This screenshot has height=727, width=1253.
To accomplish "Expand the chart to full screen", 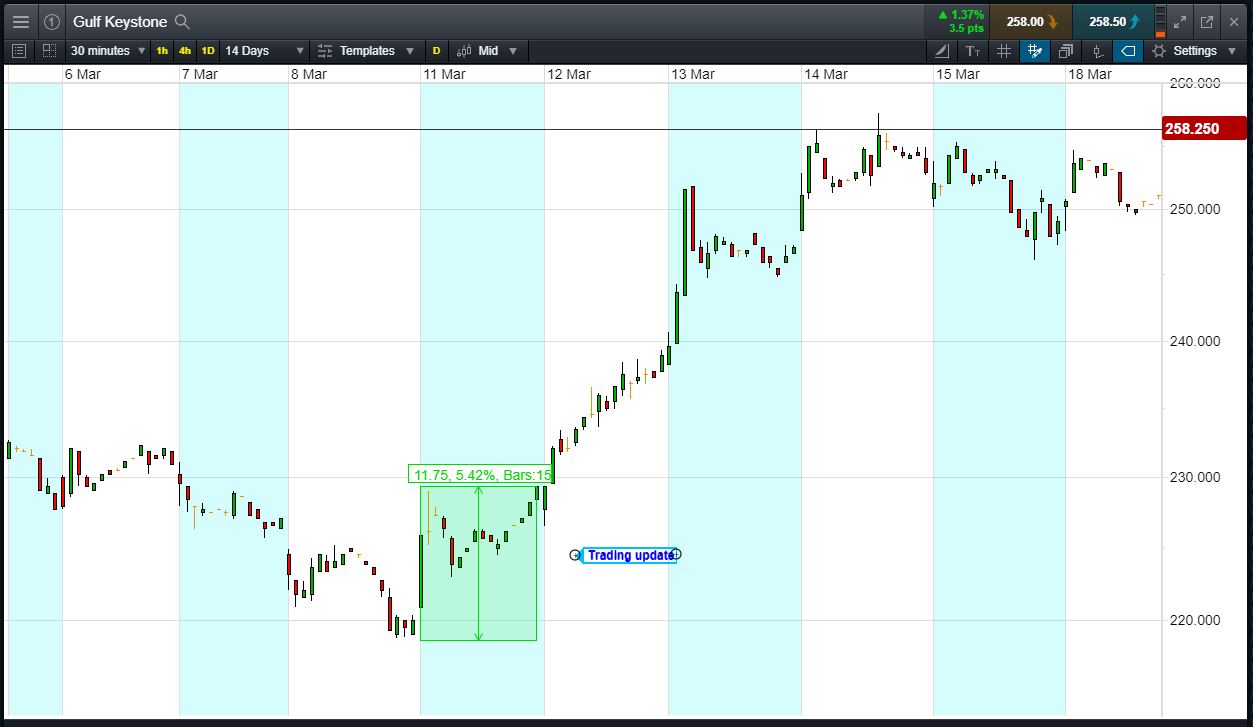I will (x=1179, y=21).
